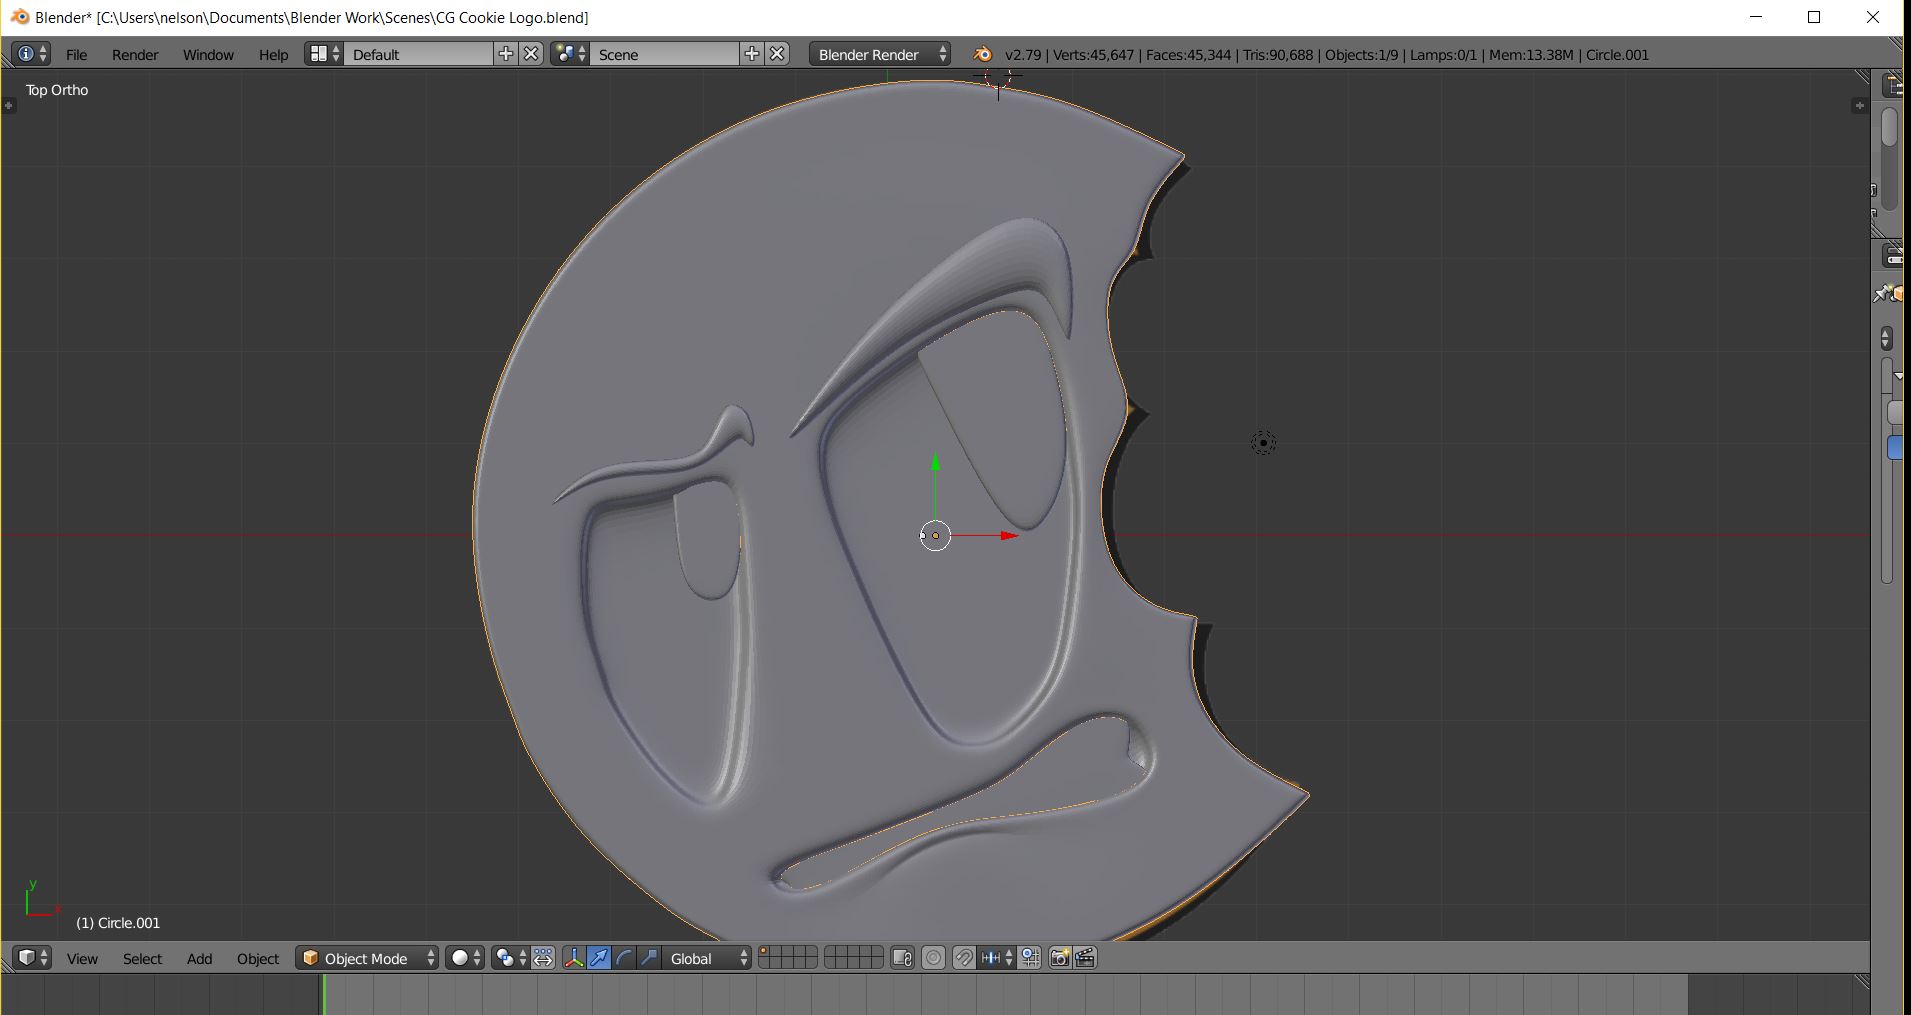Open the pivot point selector
The height and width of the screenshot is (1015, 1911).
[x=510, y=958]
